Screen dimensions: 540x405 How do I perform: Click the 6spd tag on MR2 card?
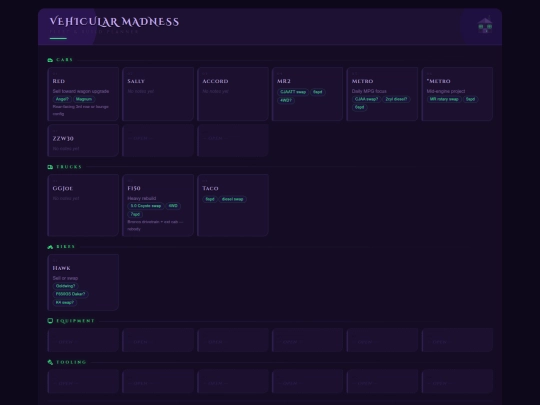pyautogui.click(x=318, y=92)
